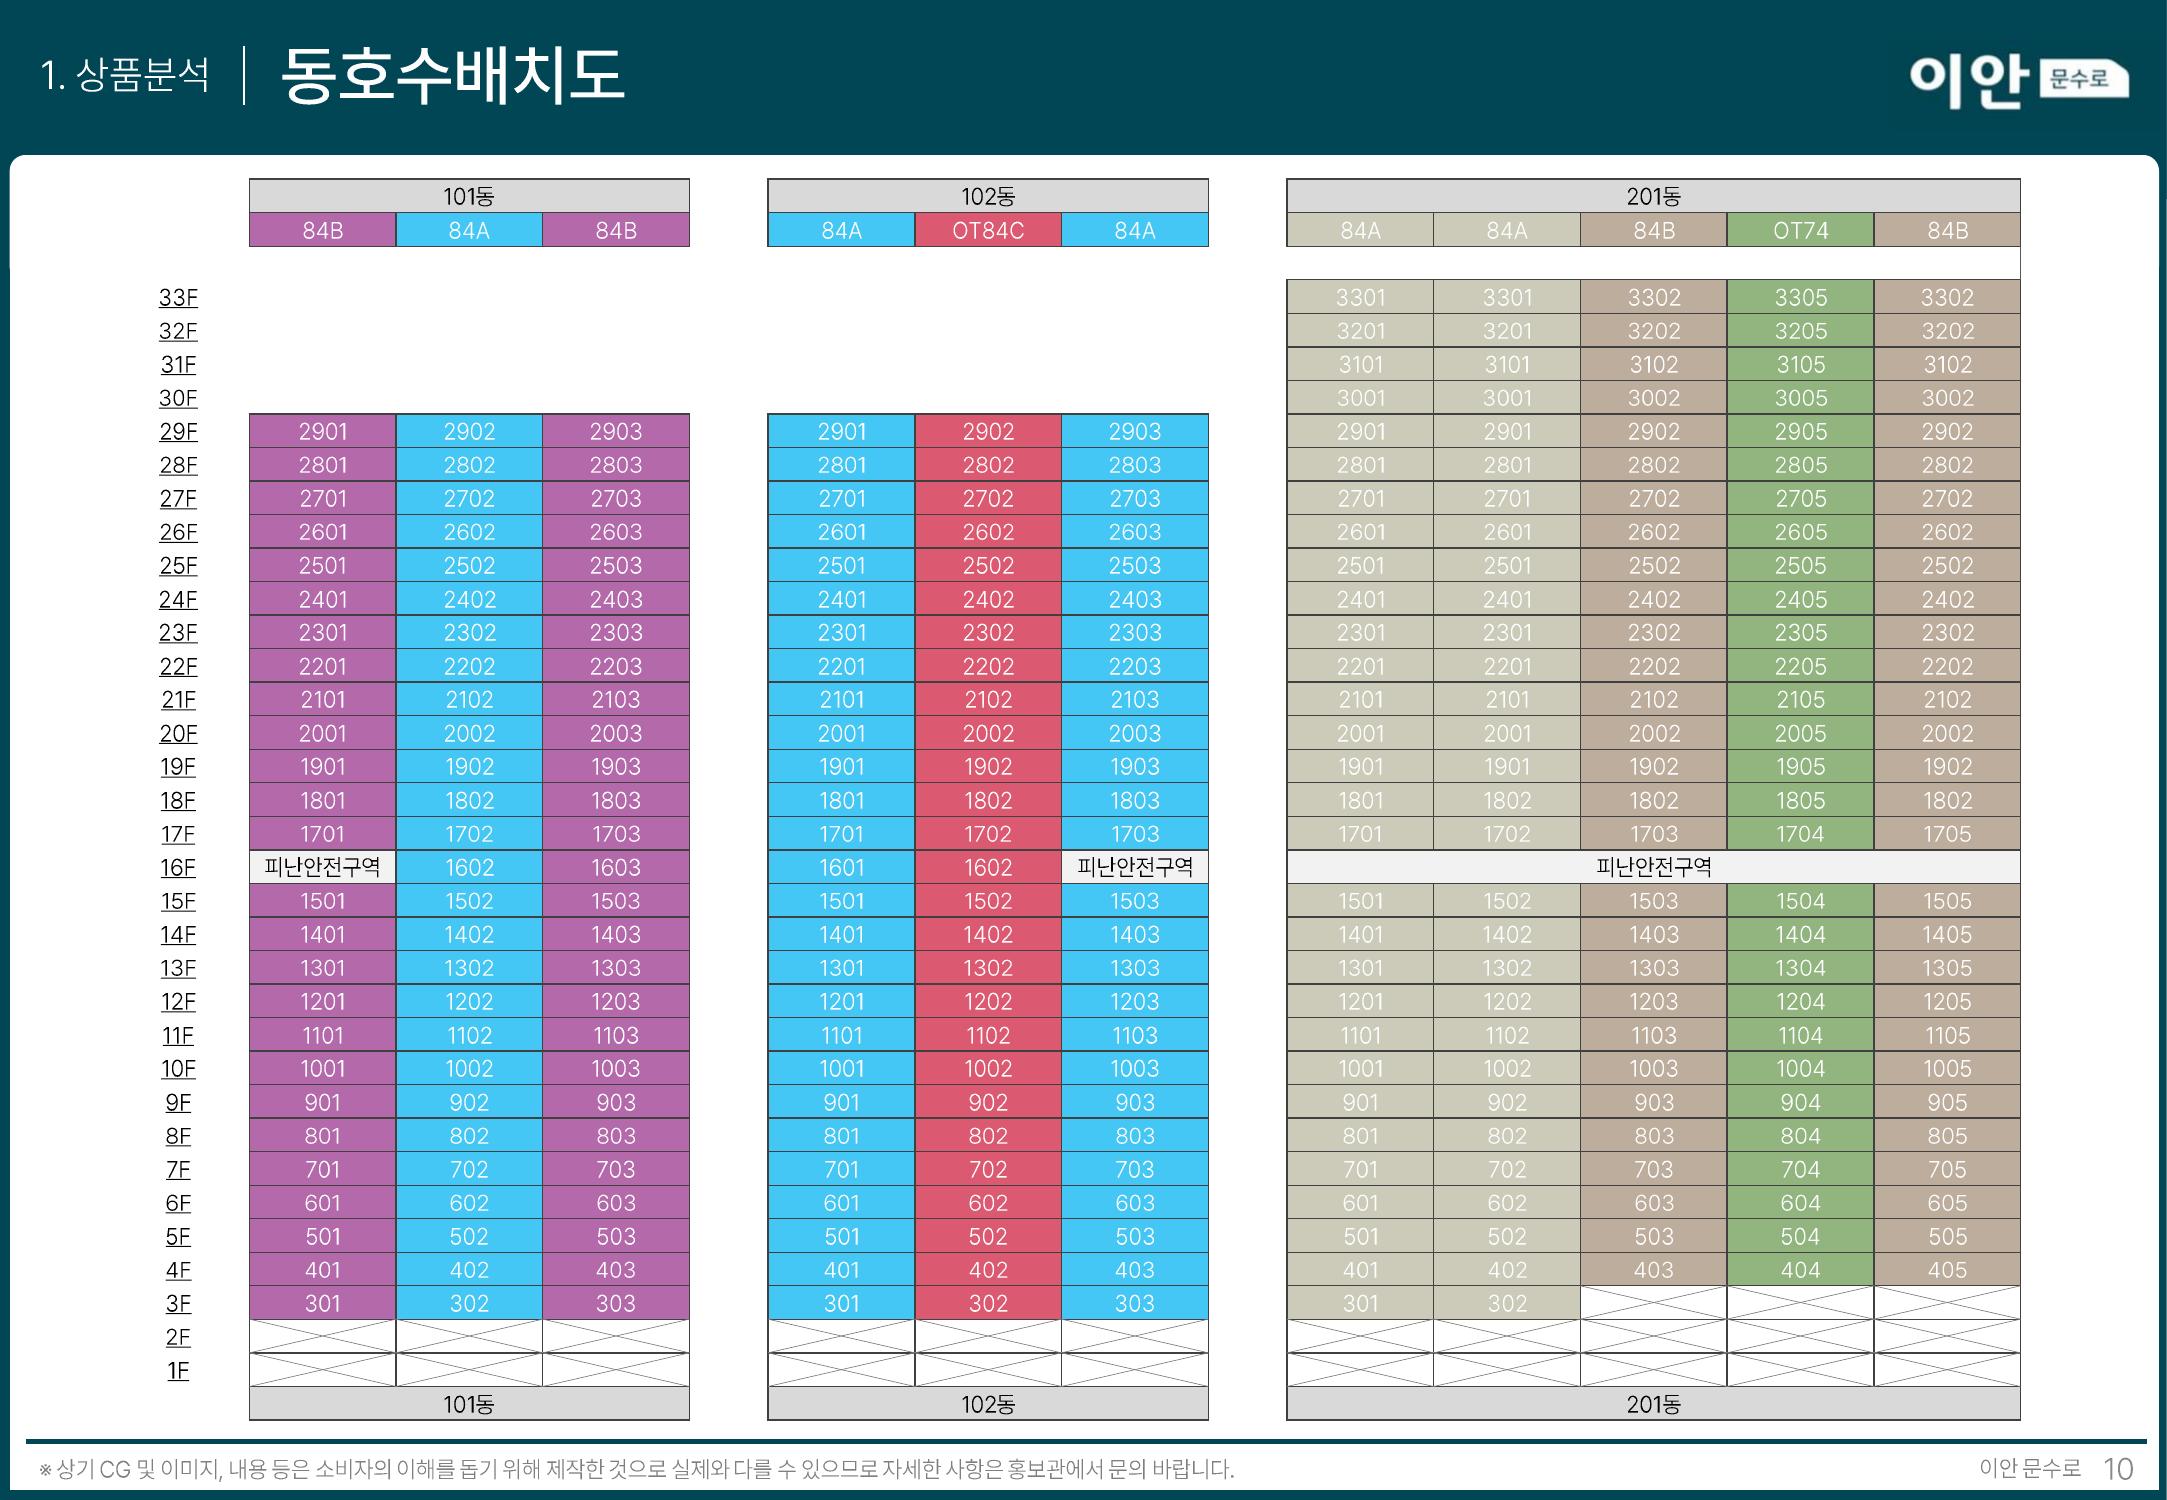The image size is (2167, 1500).
Task: Click the 101동 label at the bottom
Action: click(469, 1405)
